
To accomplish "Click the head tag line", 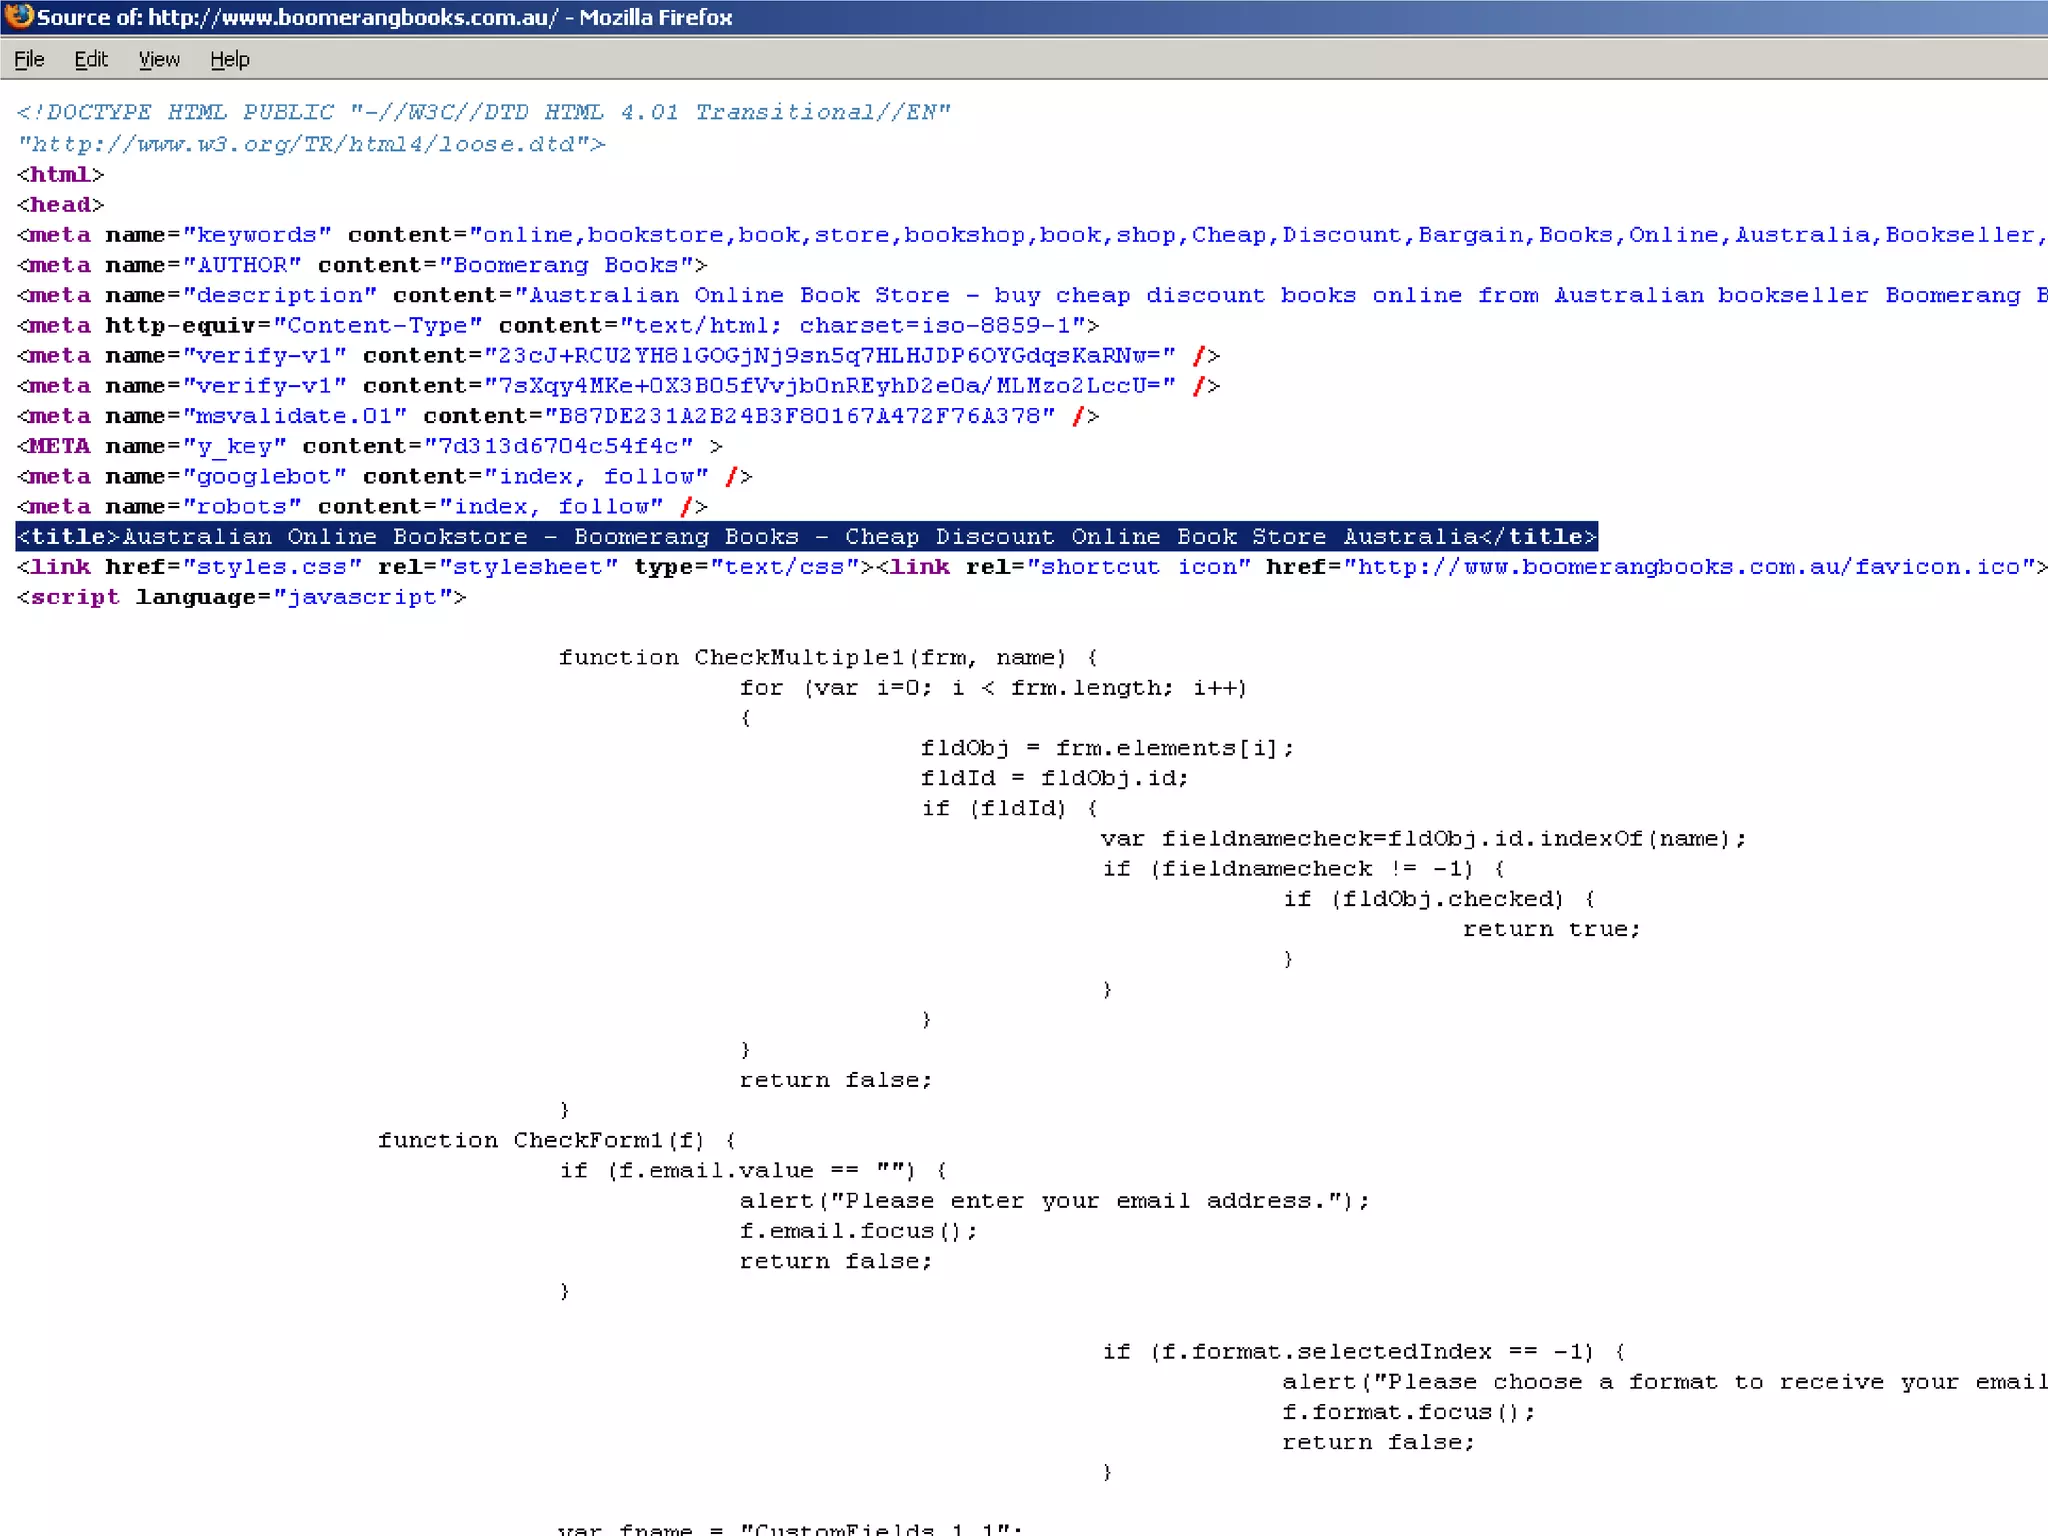I will coord(60,204).
